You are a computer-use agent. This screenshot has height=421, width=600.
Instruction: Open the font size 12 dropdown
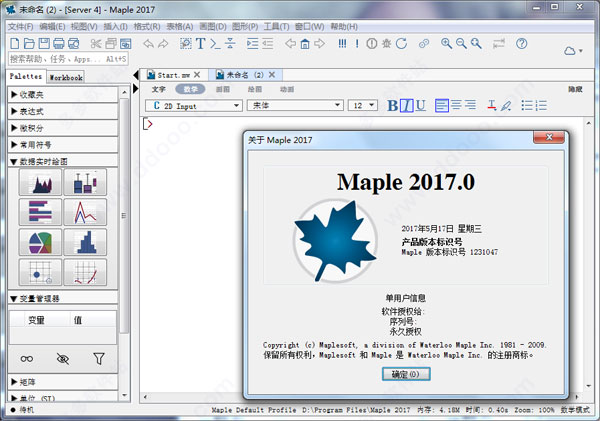[363, 105]
